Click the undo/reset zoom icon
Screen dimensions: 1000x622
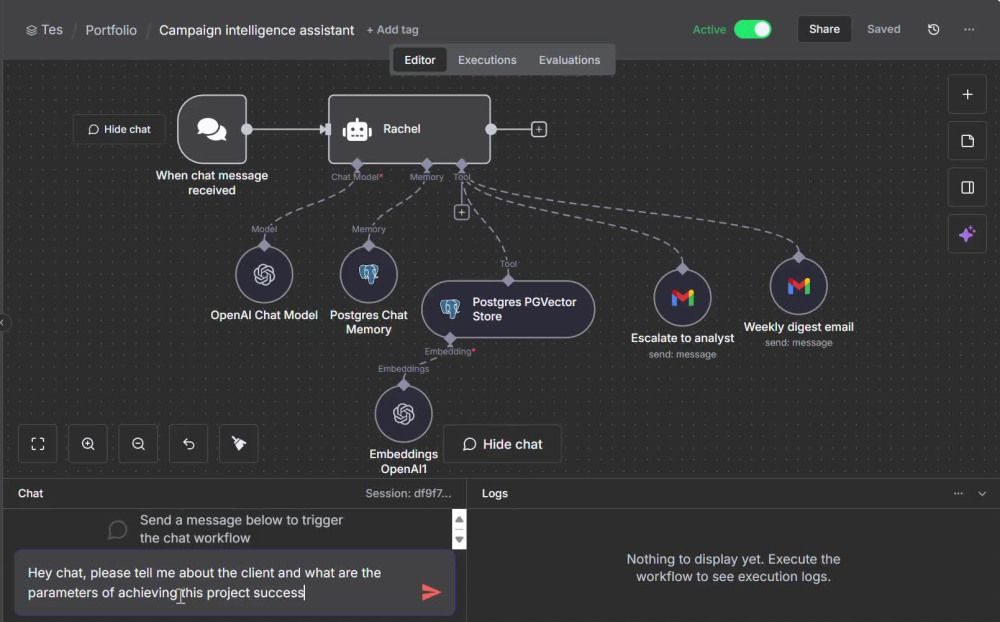click(x=189, y=444)
